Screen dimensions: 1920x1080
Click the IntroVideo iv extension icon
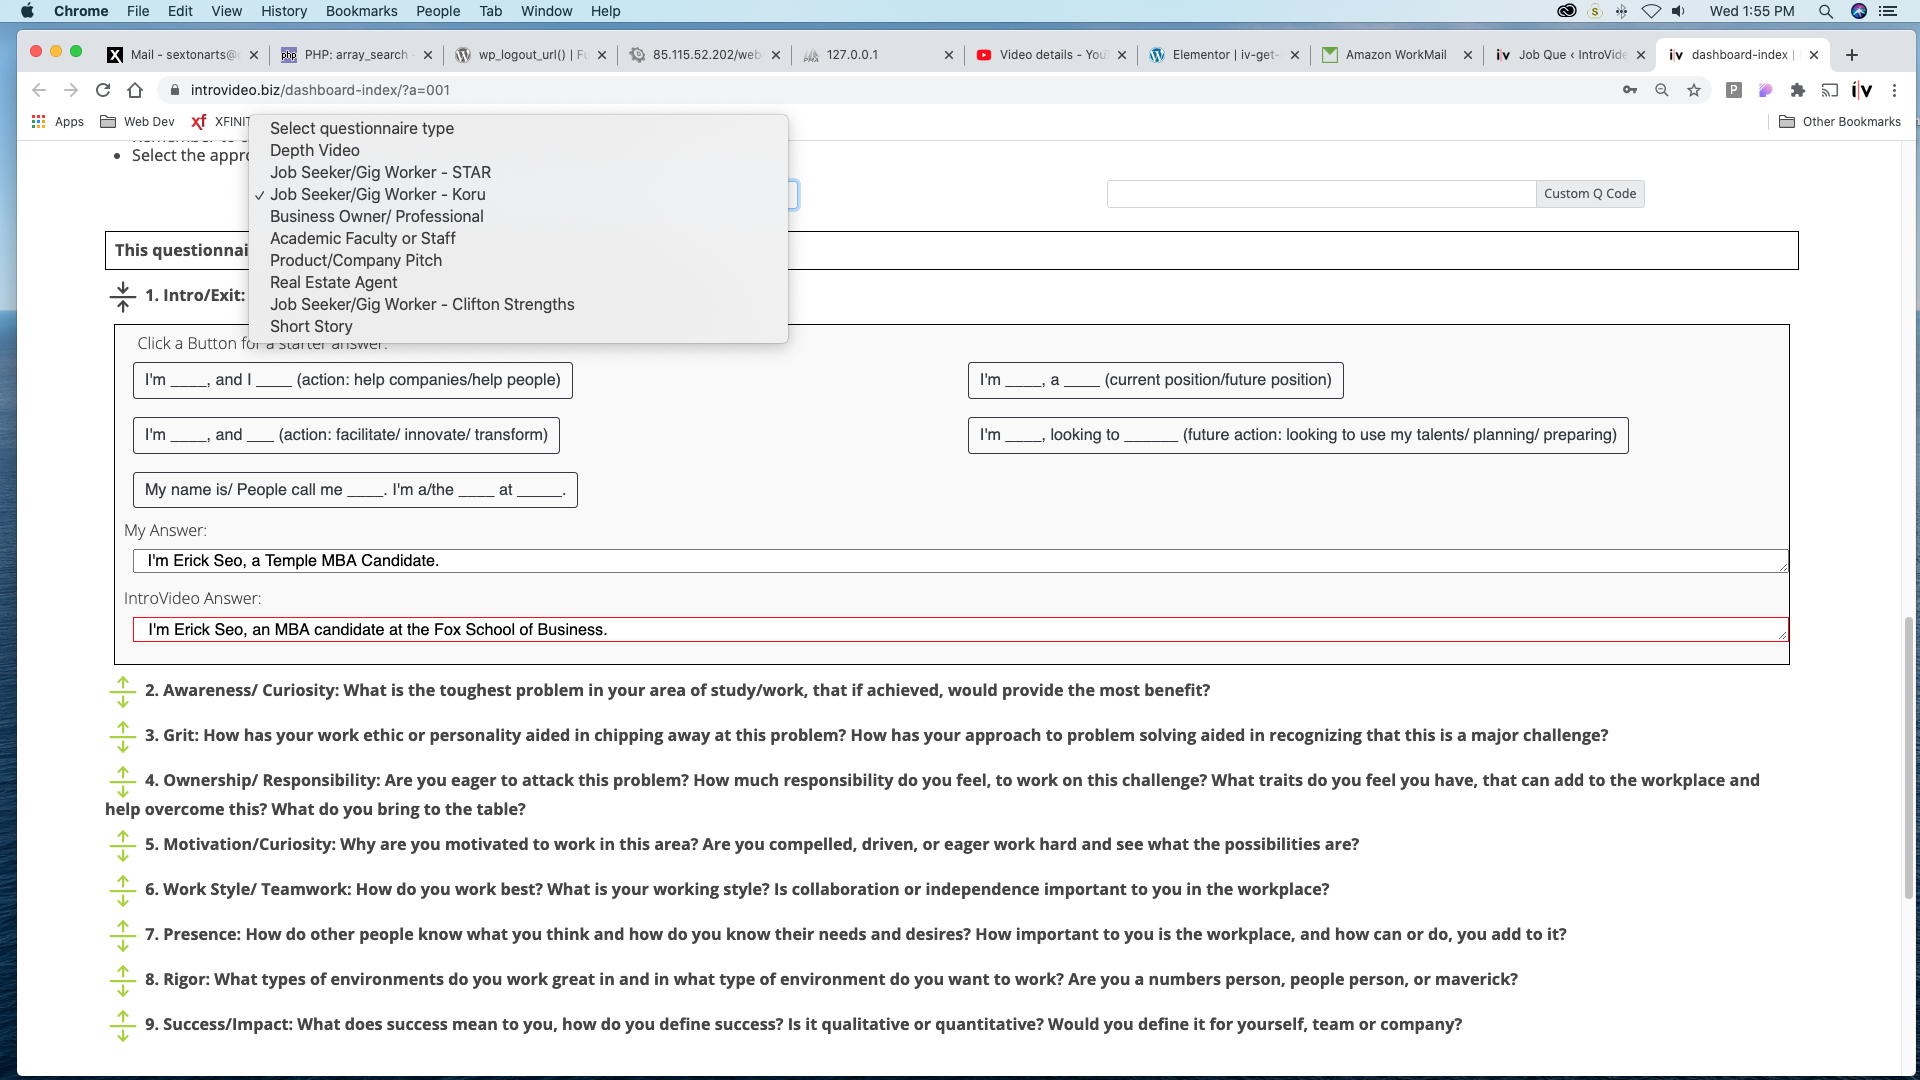tap(1862, 90)
